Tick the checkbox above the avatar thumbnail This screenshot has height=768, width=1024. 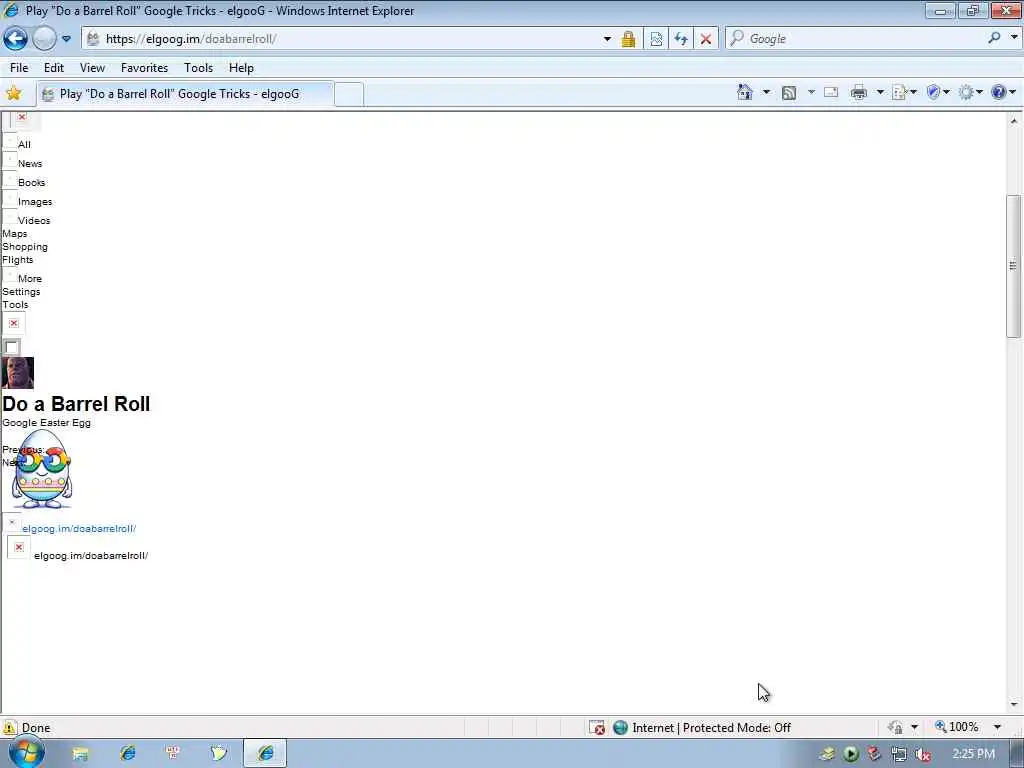[11, 347]
